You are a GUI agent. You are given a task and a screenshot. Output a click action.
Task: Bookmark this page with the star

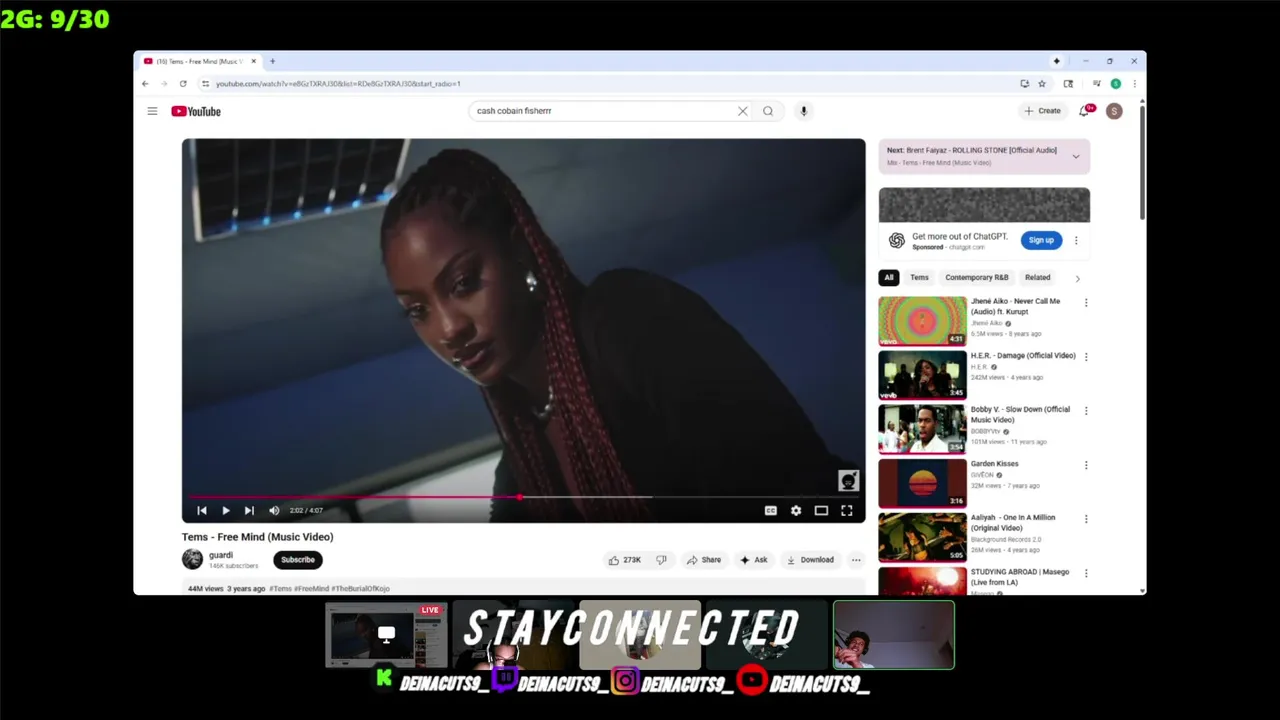click(1041, 84)
